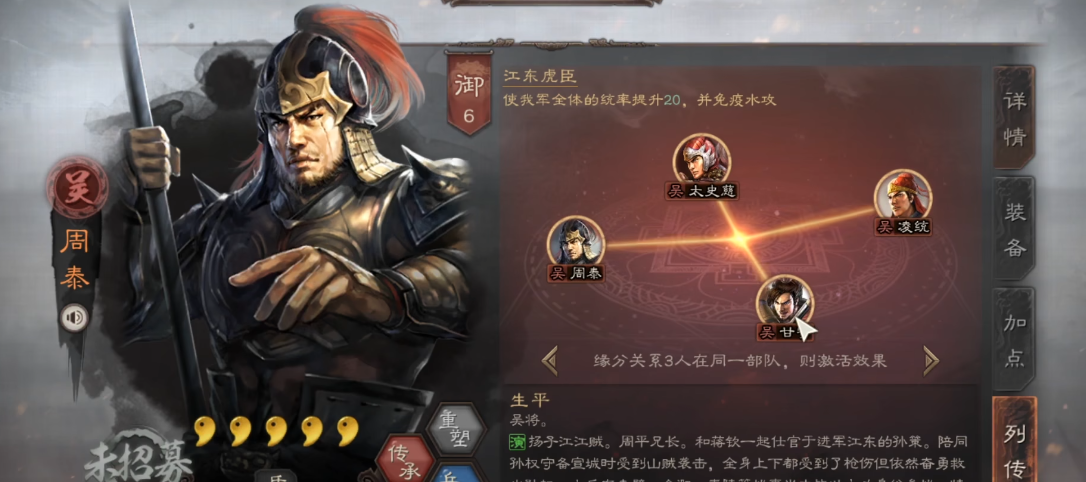1086x482 pixels.
Task: Show next bond with right arrow
Action: [931, 361]
